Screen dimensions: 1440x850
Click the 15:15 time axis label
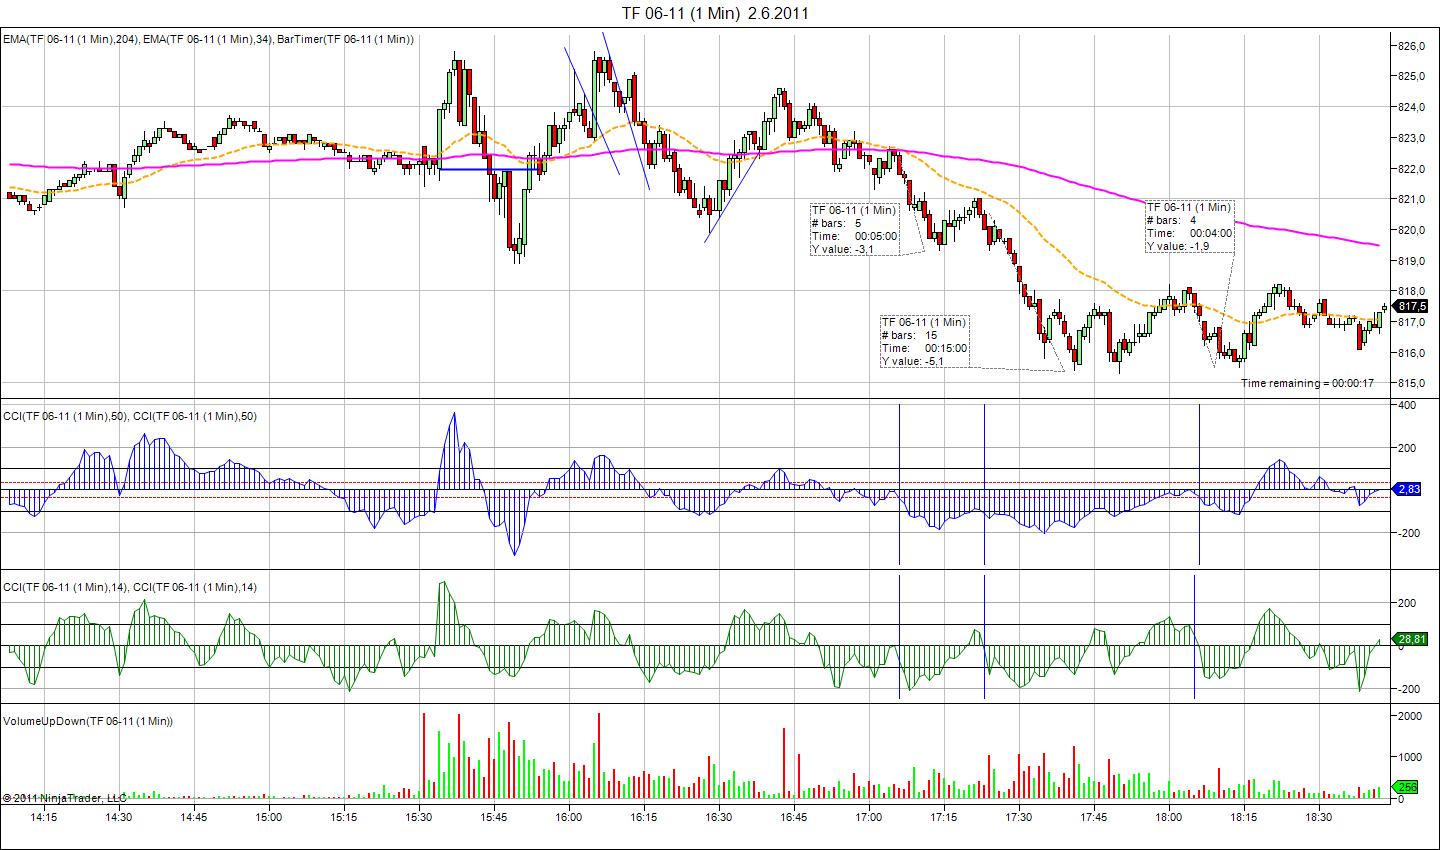coord(343,817)
